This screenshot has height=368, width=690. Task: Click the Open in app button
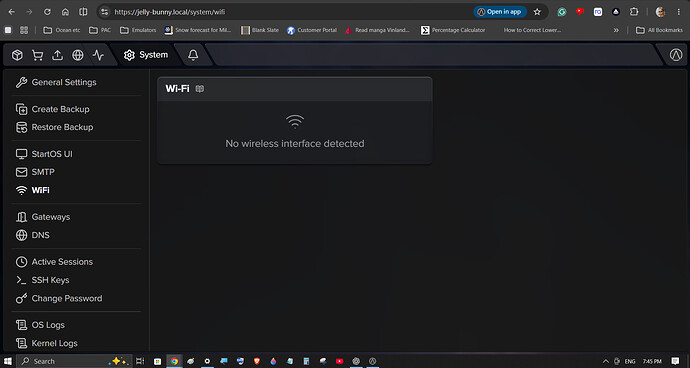(500, 12)
